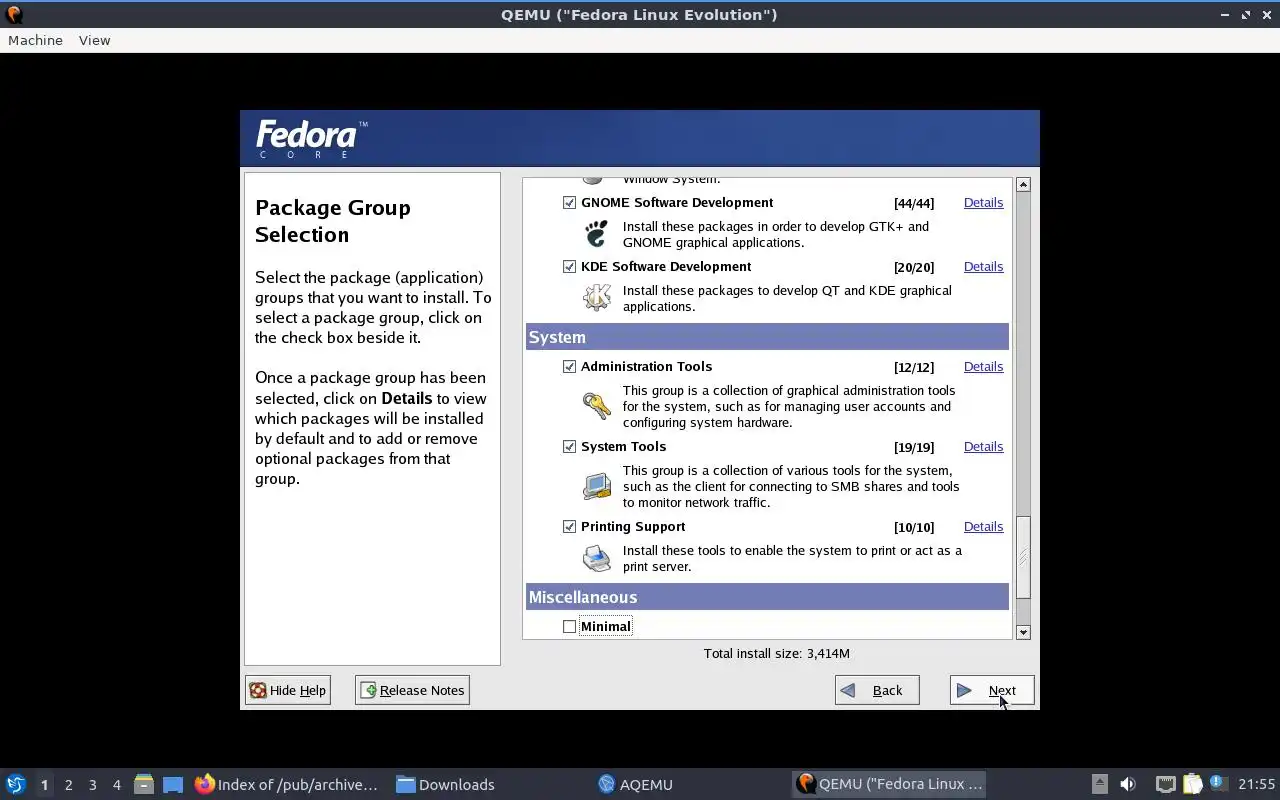Click the volume speaker tray icon

point(1128,784)
